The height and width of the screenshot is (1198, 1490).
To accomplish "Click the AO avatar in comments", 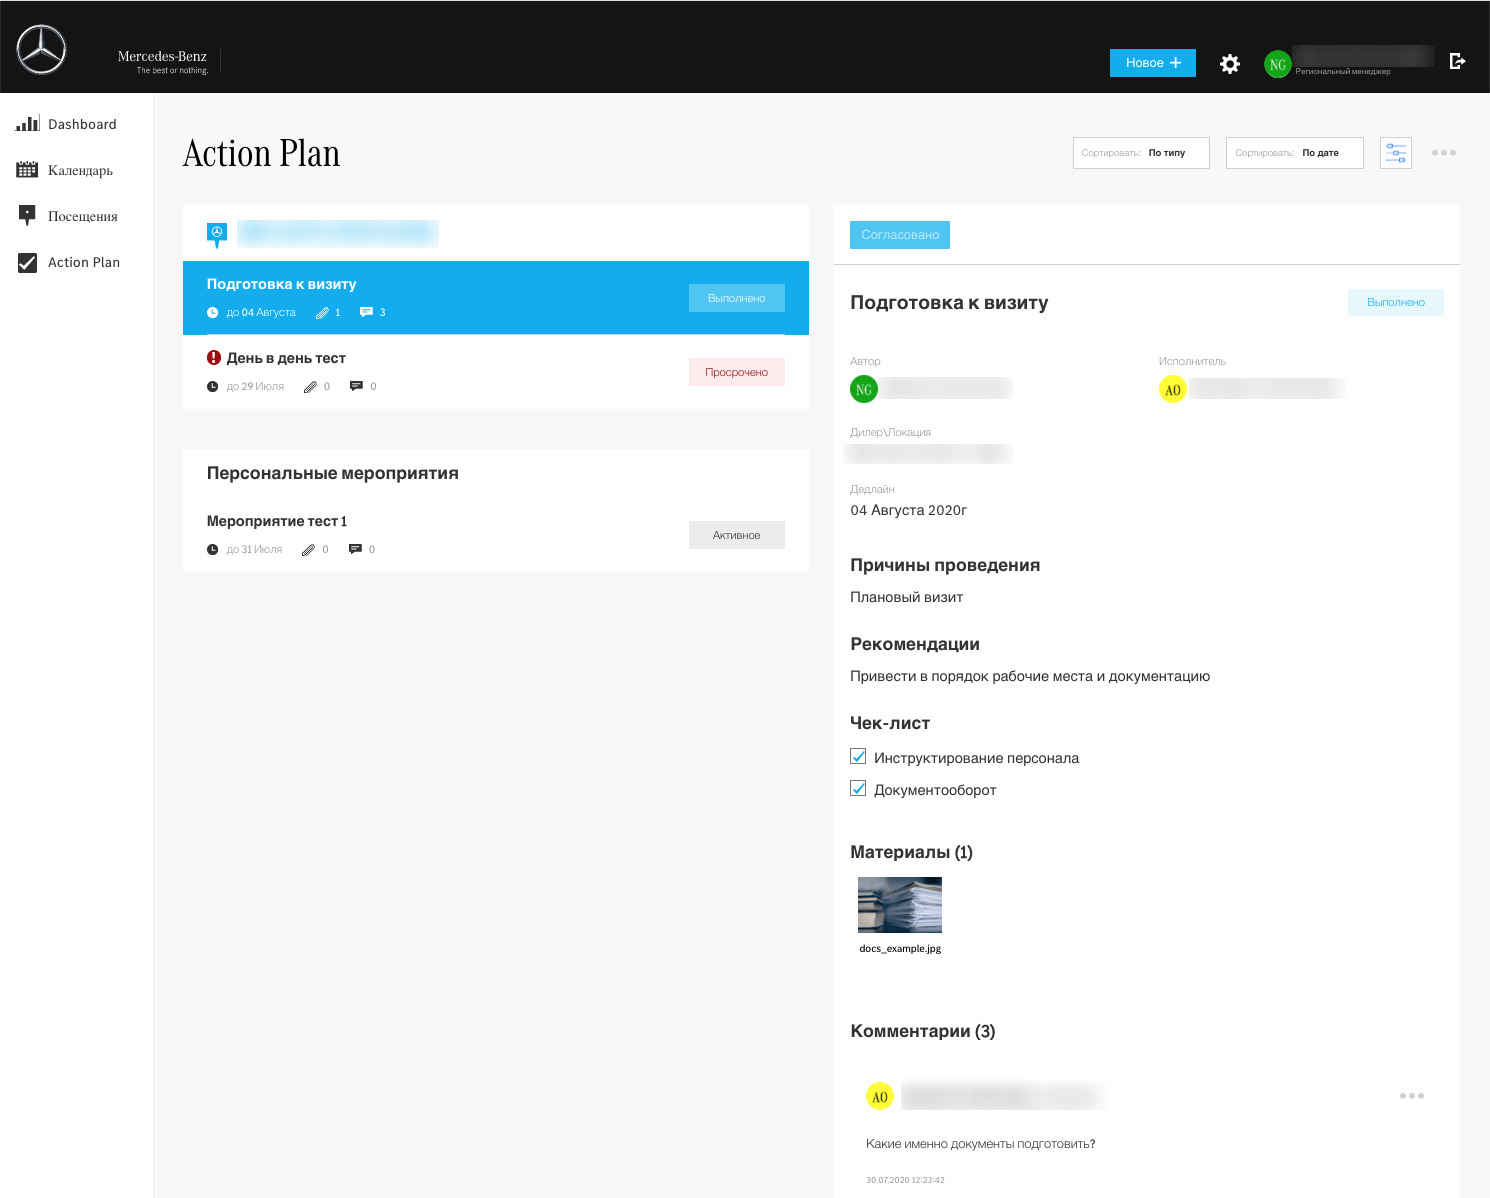I will click(879, 1096).
